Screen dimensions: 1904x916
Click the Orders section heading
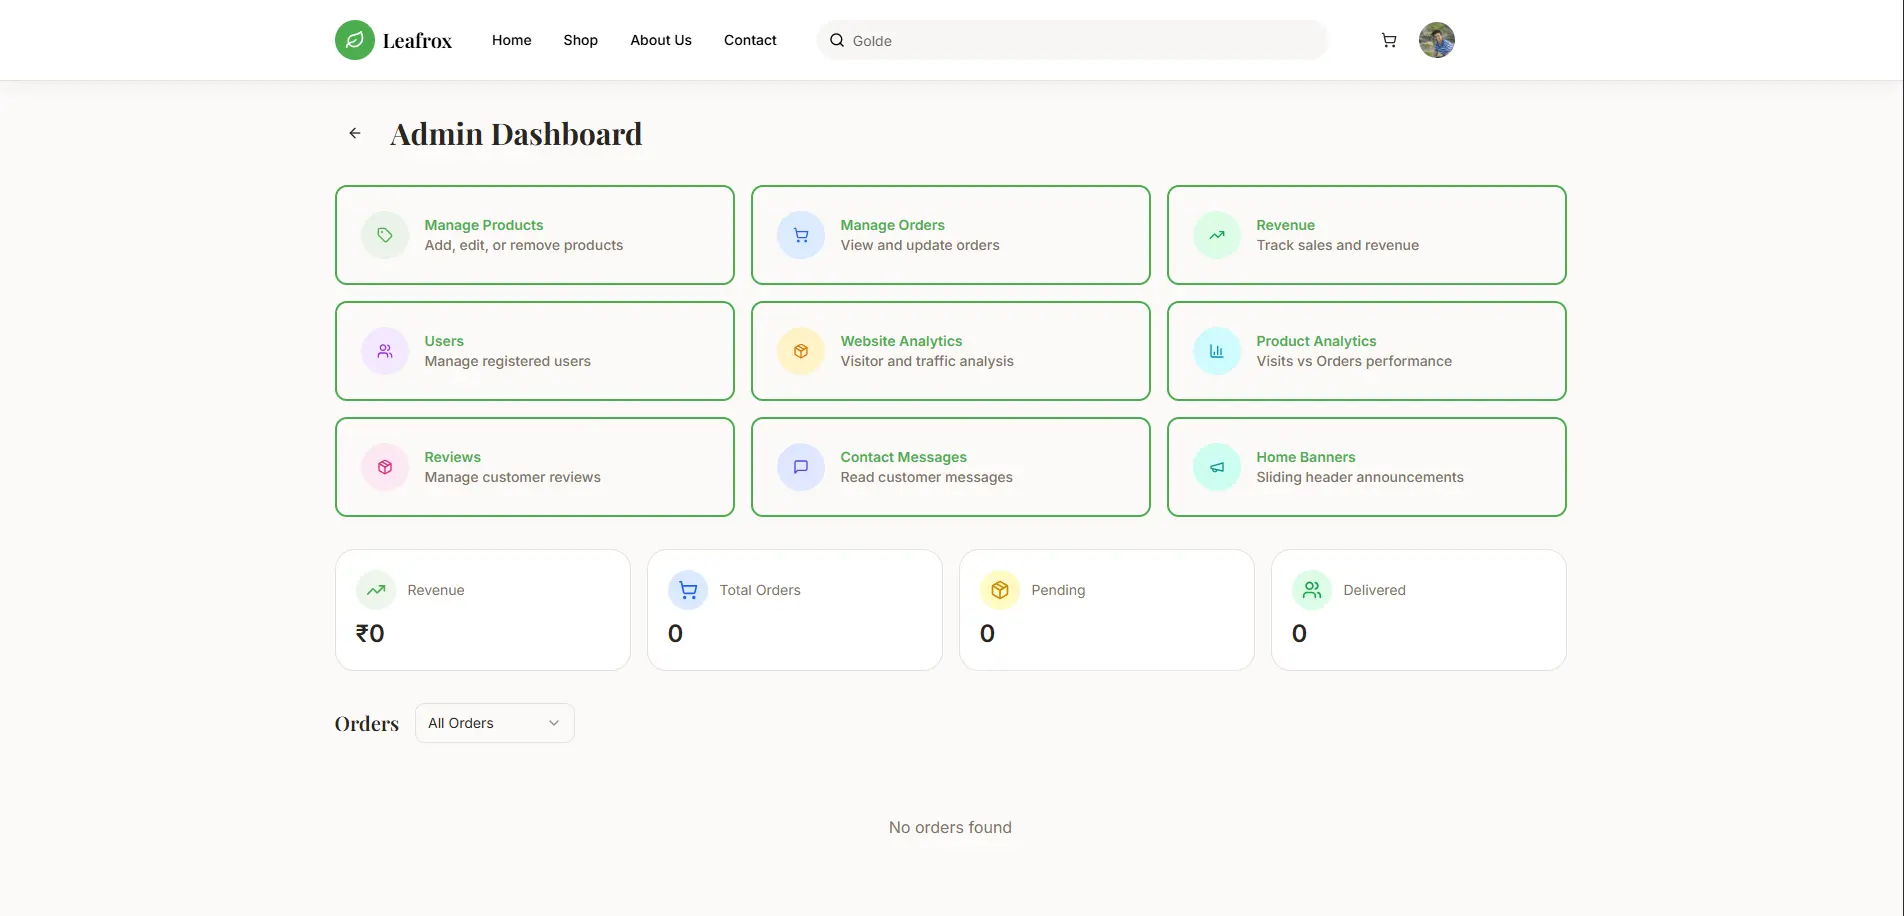(366, 723)
